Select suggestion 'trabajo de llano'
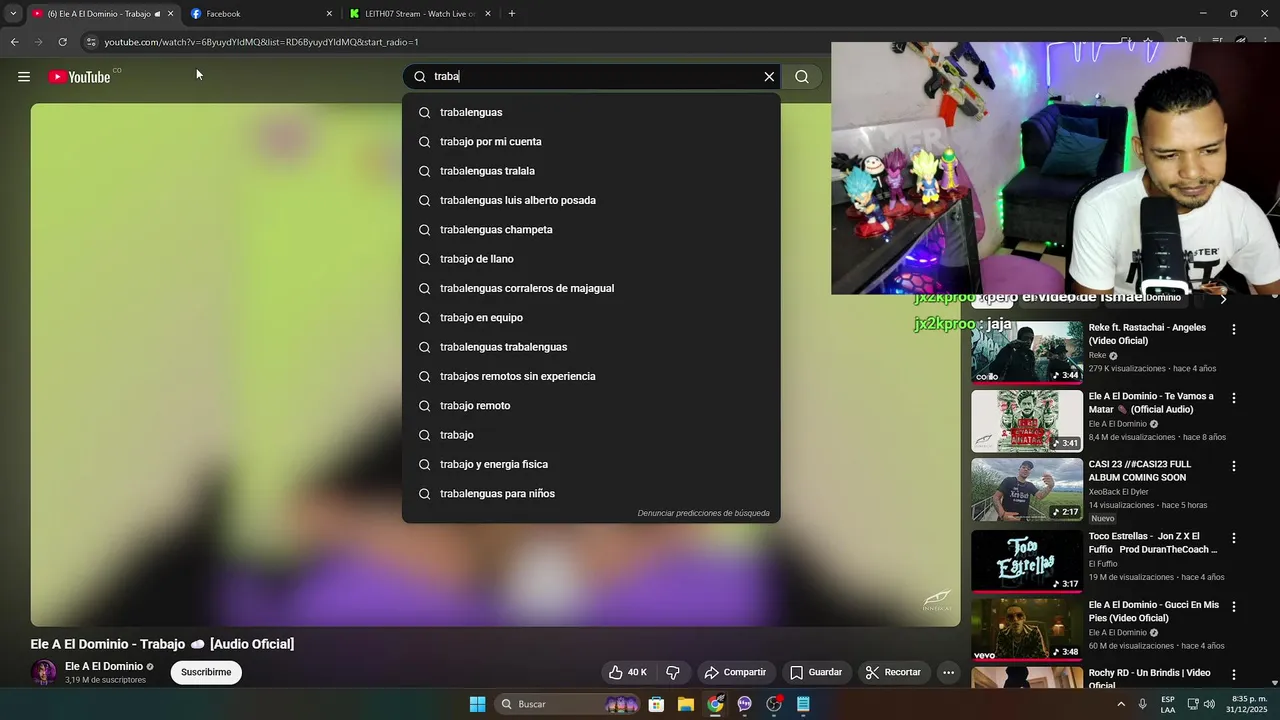Image resolution: width=1280 pixels, height=720 pixels. pyautogui.click(x=591, y=259)
